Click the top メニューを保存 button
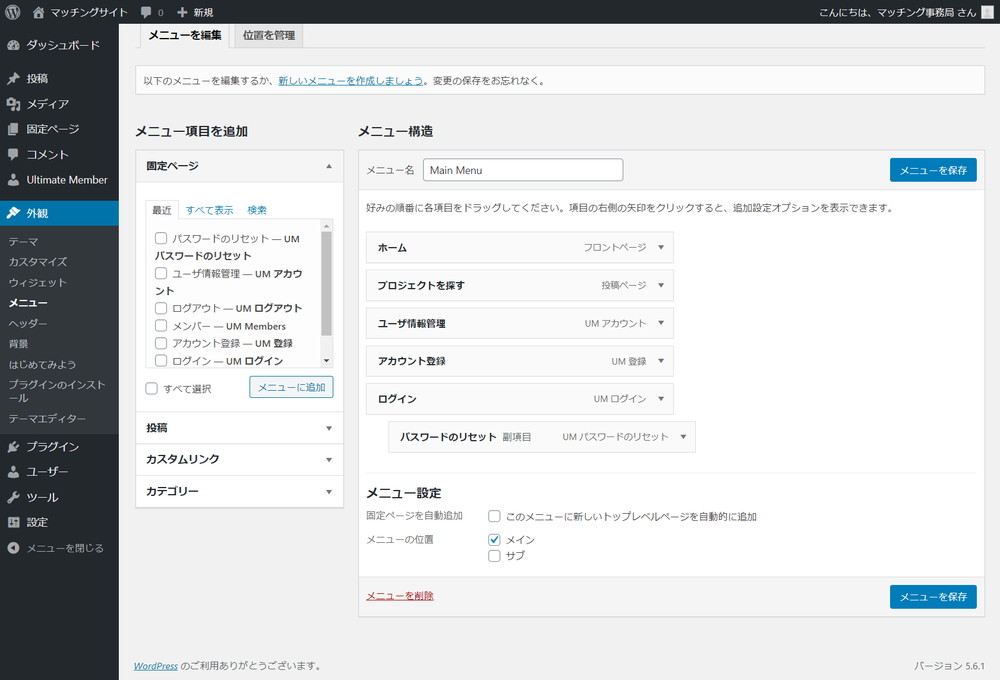 pyautogui.click(x=933, y=170)
